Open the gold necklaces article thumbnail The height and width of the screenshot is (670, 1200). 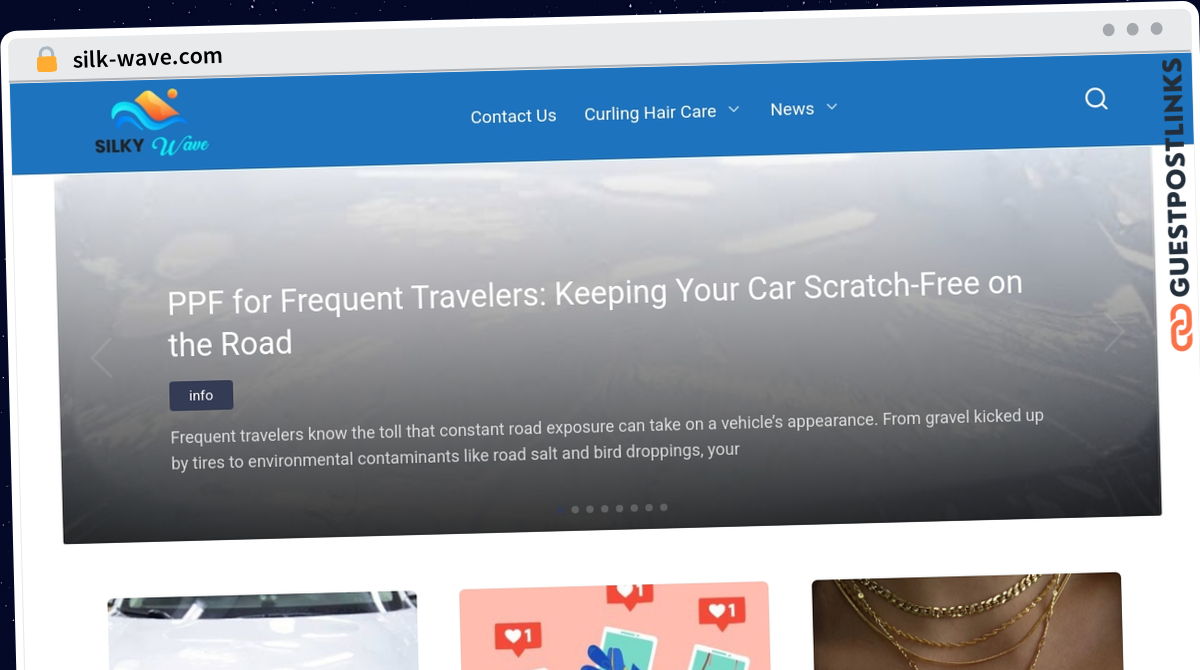click(x=967, y=621)
